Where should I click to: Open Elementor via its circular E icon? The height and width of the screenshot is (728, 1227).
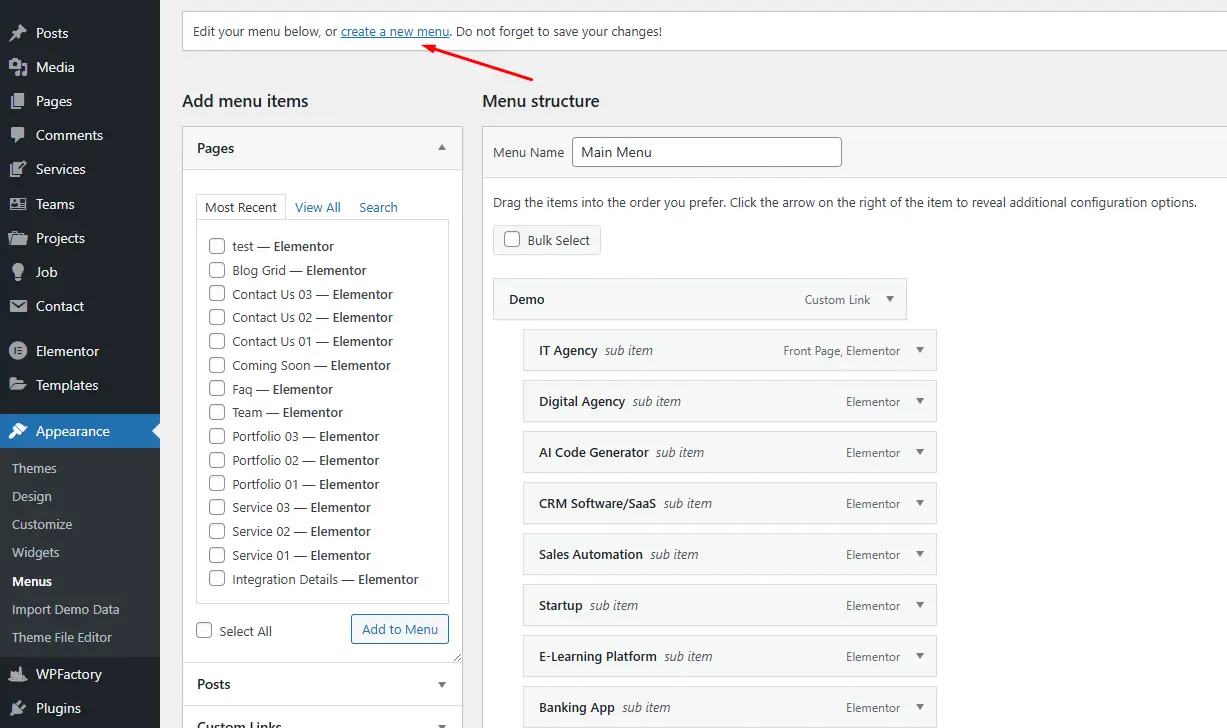(x=18, y=351)
